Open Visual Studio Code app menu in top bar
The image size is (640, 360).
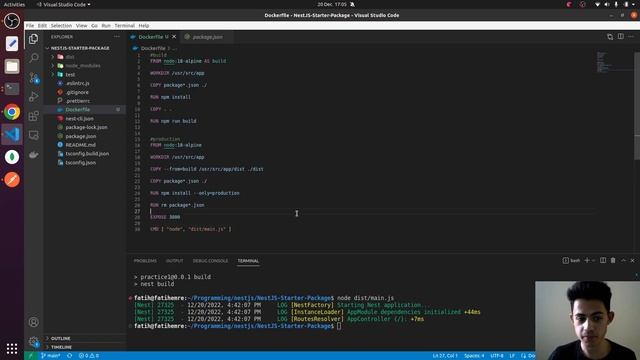coord(64,4)
